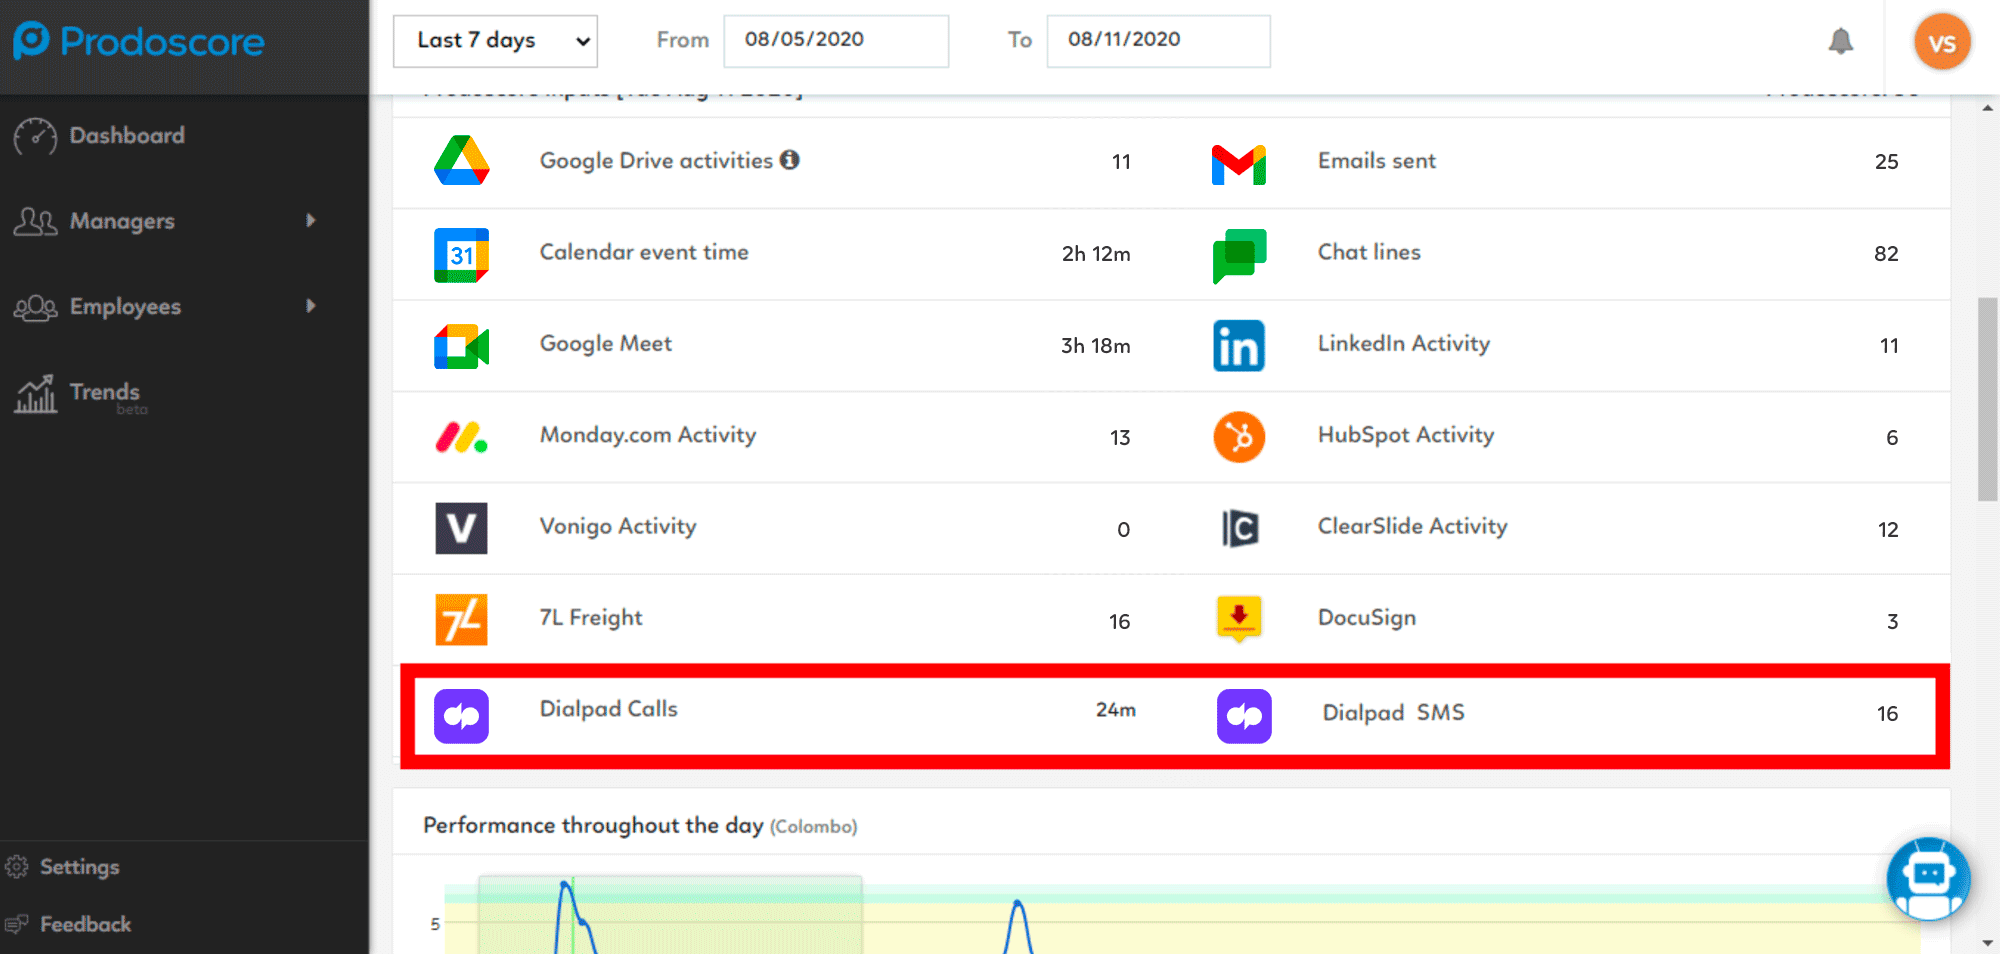Click the To date field 08/11/2020

1158,41
